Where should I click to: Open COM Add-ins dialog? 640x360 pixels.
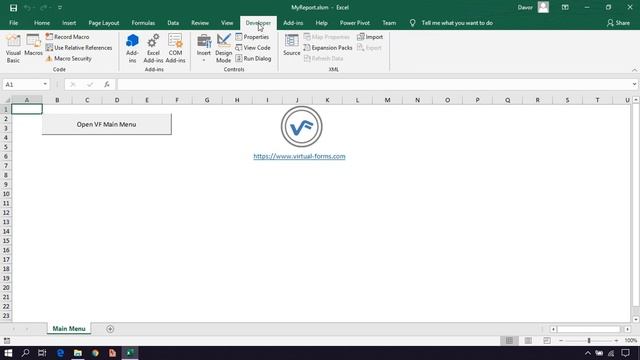pyautogui.click(x=175, y=48)
